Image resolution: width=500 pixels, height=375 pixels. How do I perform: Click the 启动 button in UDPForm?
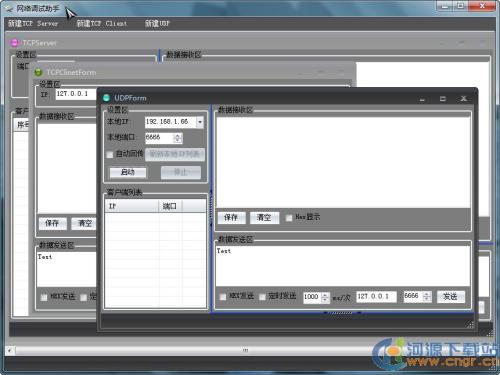pyautogui.click(x=128, y=172)
